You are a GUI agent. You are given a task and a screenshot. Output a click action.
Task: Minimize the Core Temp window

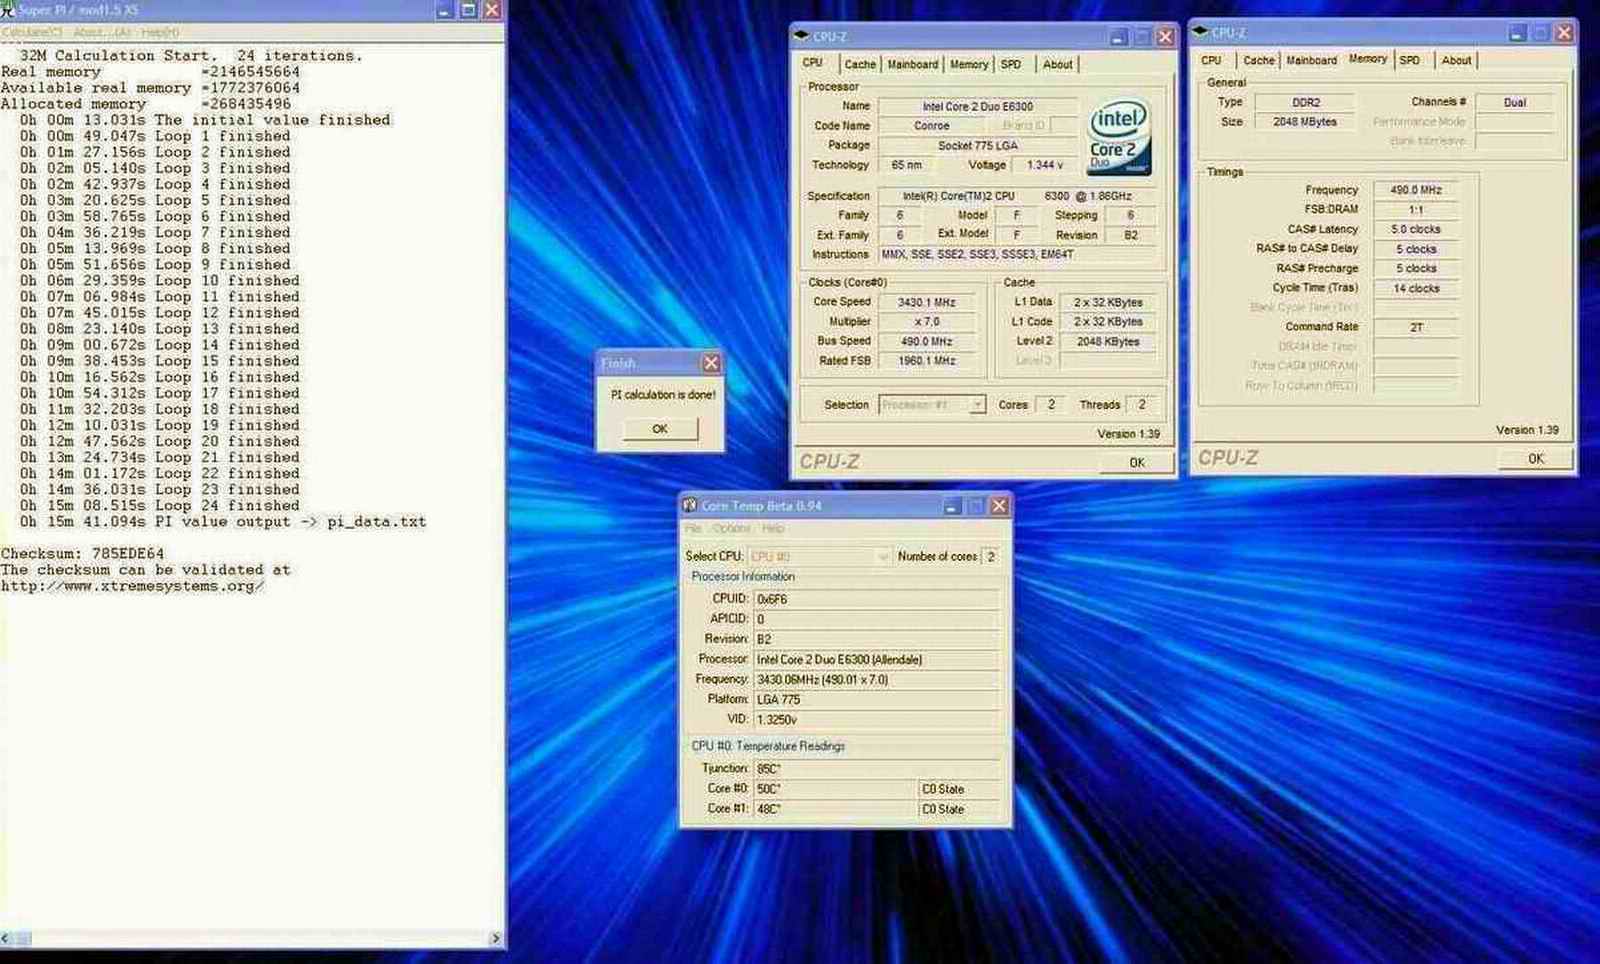point(952,506)
